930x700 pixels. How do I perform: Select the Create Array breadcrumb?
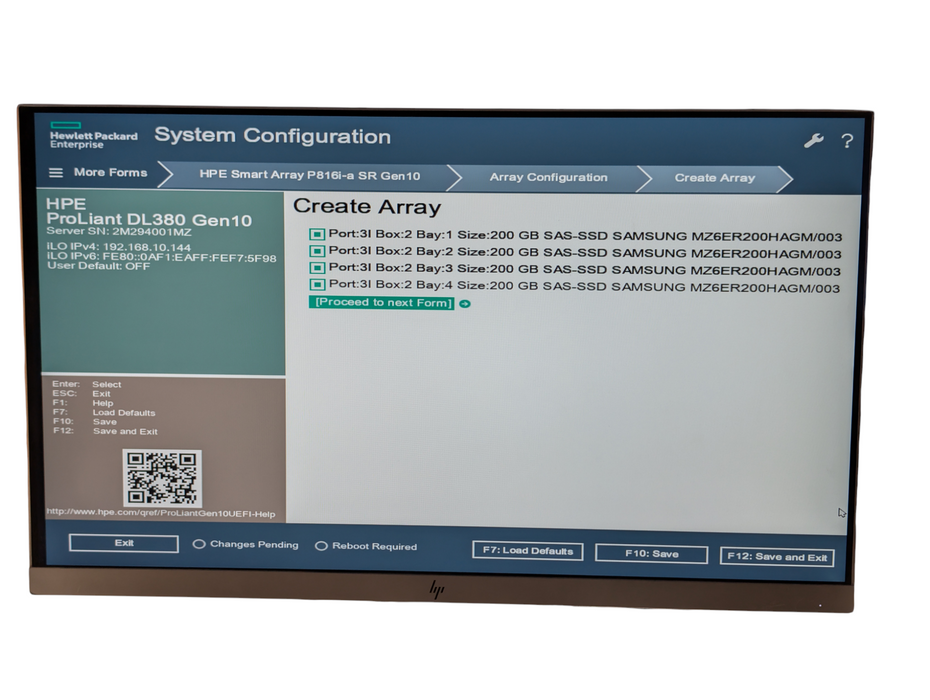[715, 178]
